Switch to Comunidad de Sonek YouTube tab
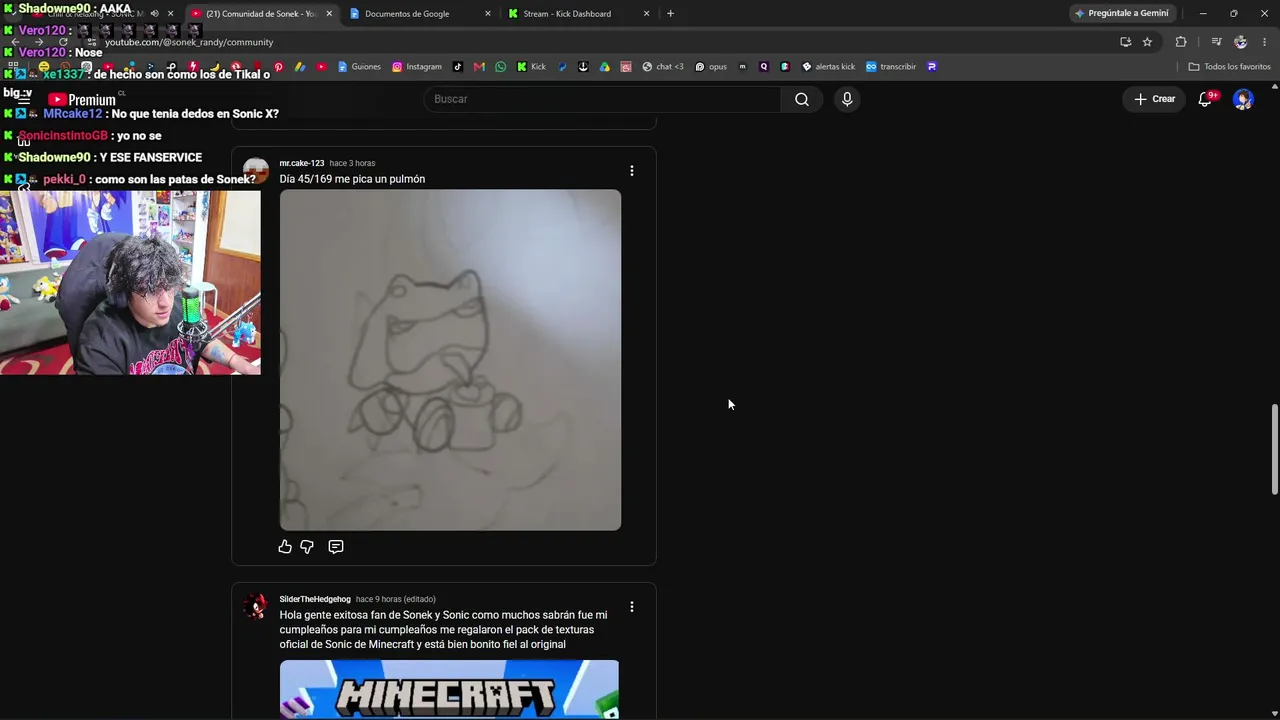The image size is (1280, 720). [x=260, y=14]
